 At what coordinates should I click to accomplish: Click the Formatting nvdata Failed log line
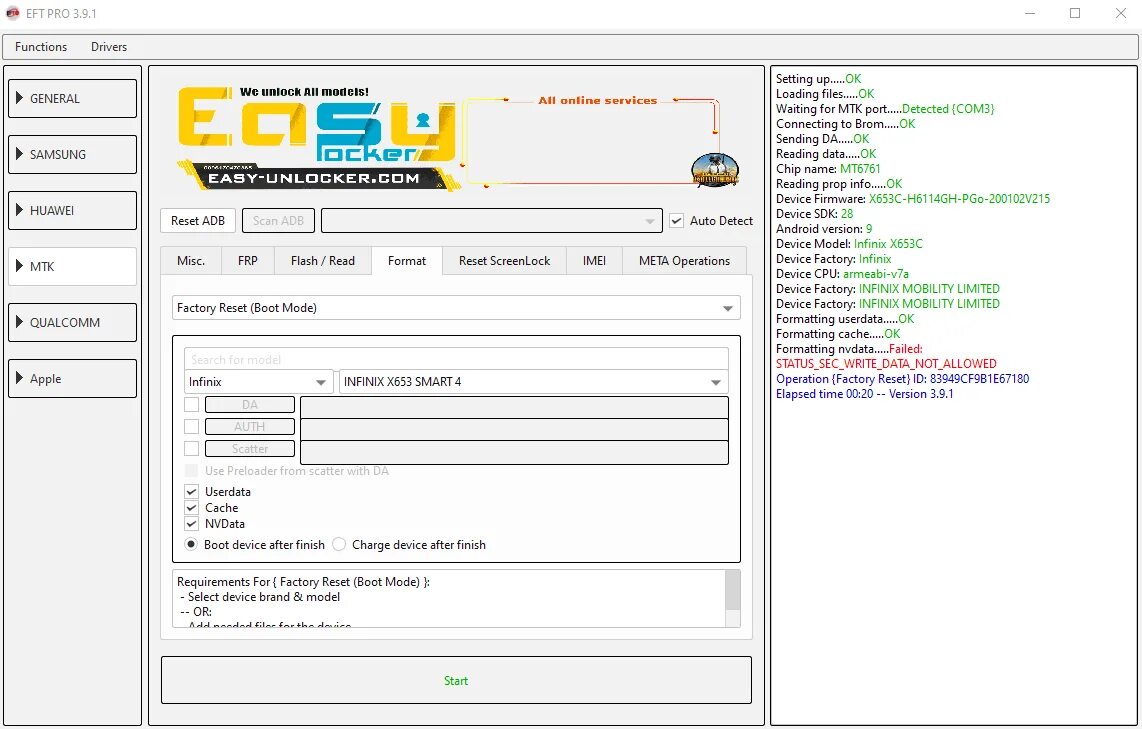pyautogui.click(x=849, y=349)
